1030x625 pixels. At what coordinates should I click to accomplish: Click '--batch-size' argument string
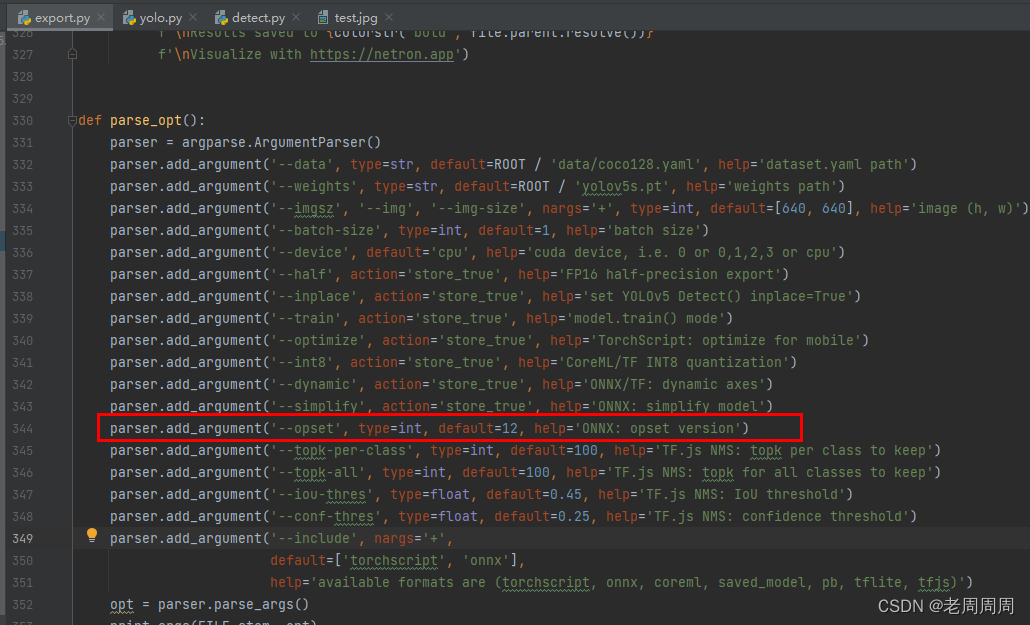point(326,230)
